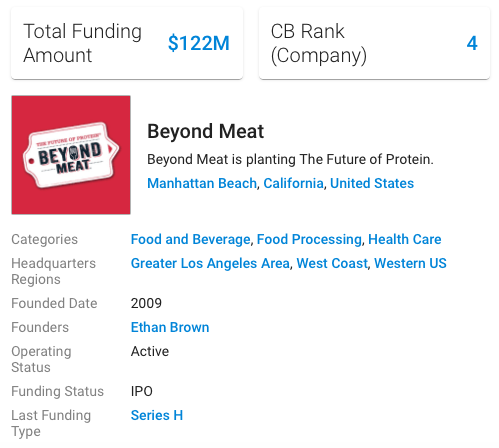
Task: Open the California location link
Action: [293, 183]
